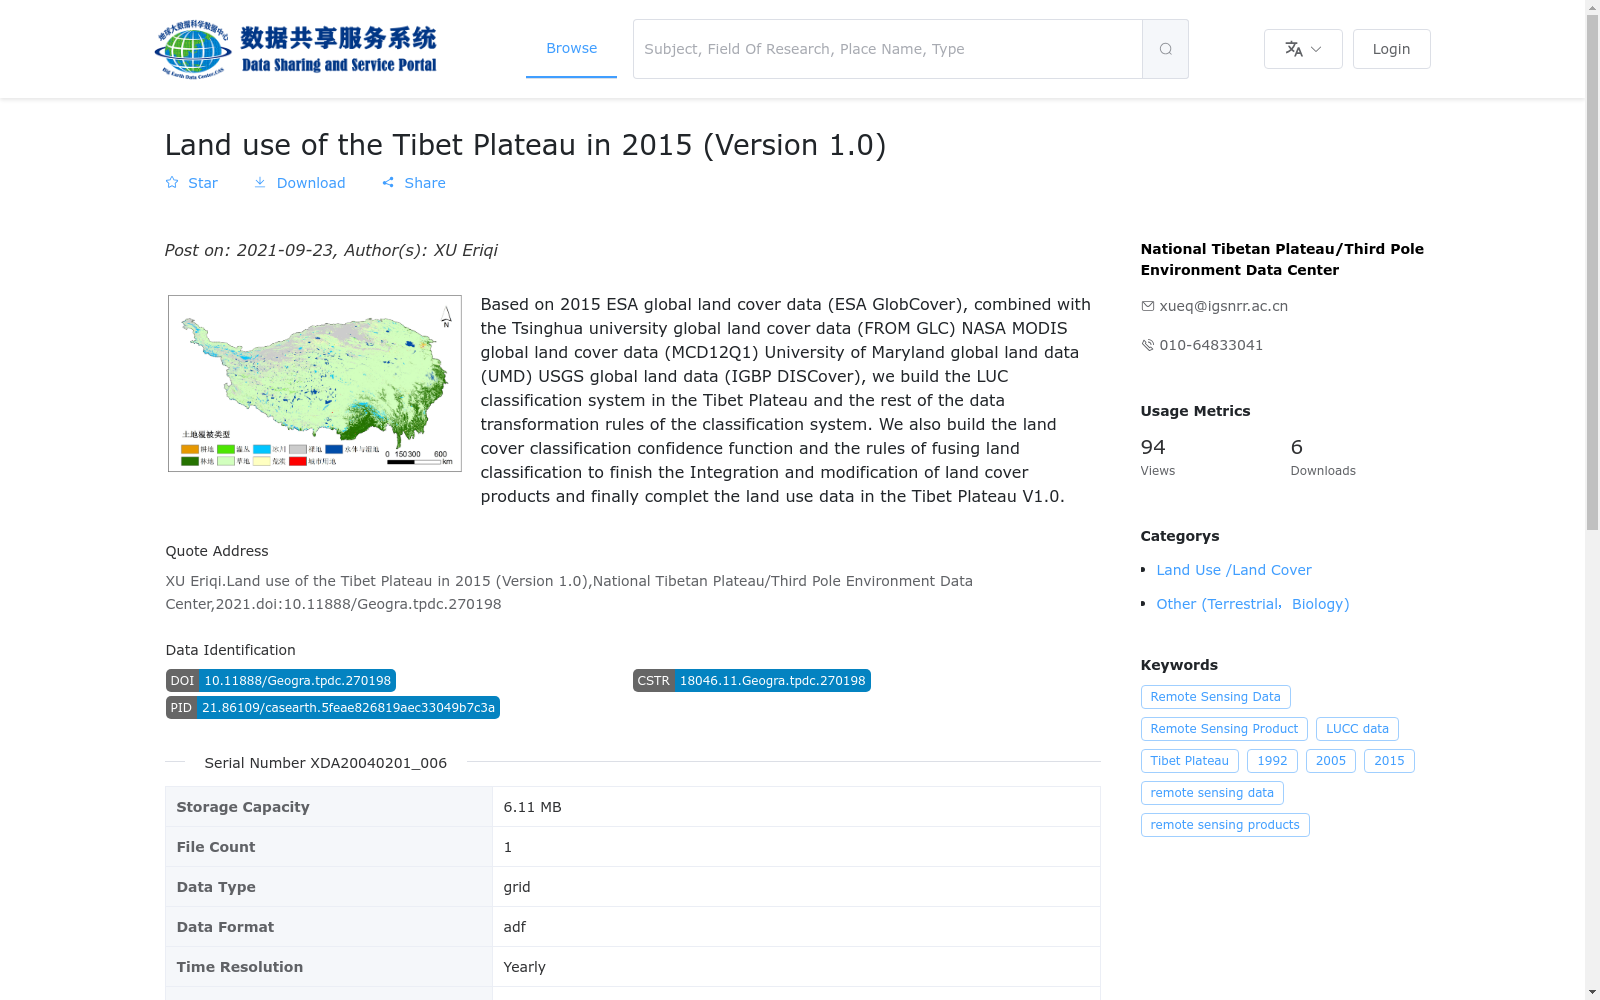This screenshot has width=1600, height=1000.
Task: Select the 1992 keyword tag
Action: 1272,761
